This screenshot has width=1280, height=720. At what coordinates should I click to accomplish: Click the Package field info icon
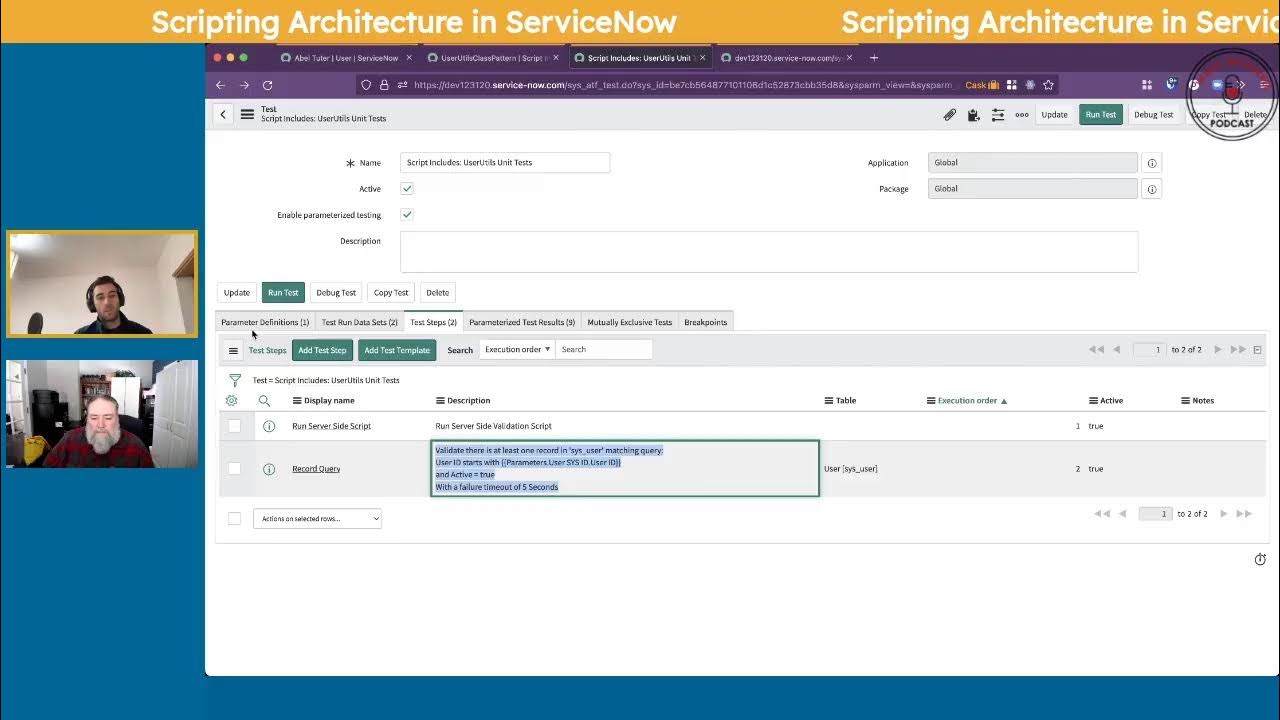click(x=1151, y=189)
